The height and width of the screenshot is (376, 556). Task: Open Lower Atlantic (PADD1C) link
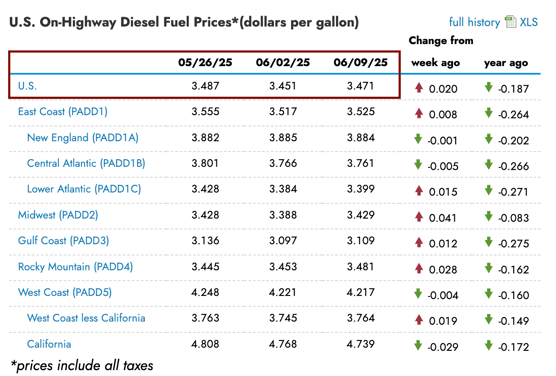pos(84,189)
